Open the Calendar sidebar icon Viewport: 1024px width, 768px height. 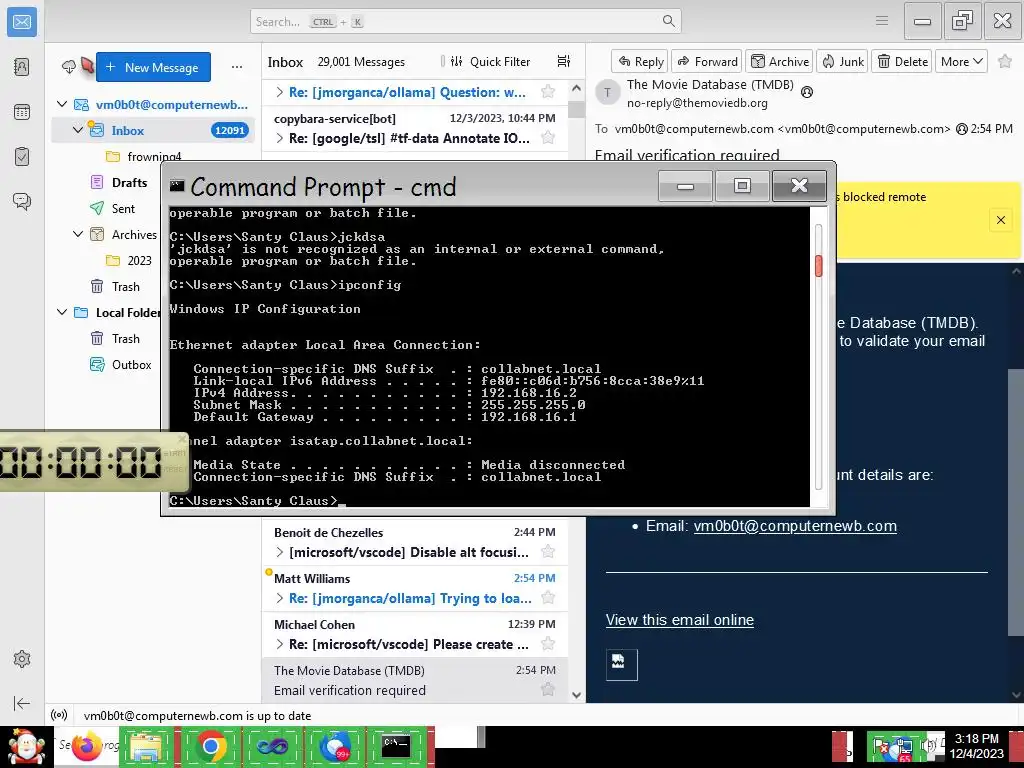[x=22, y=112]
